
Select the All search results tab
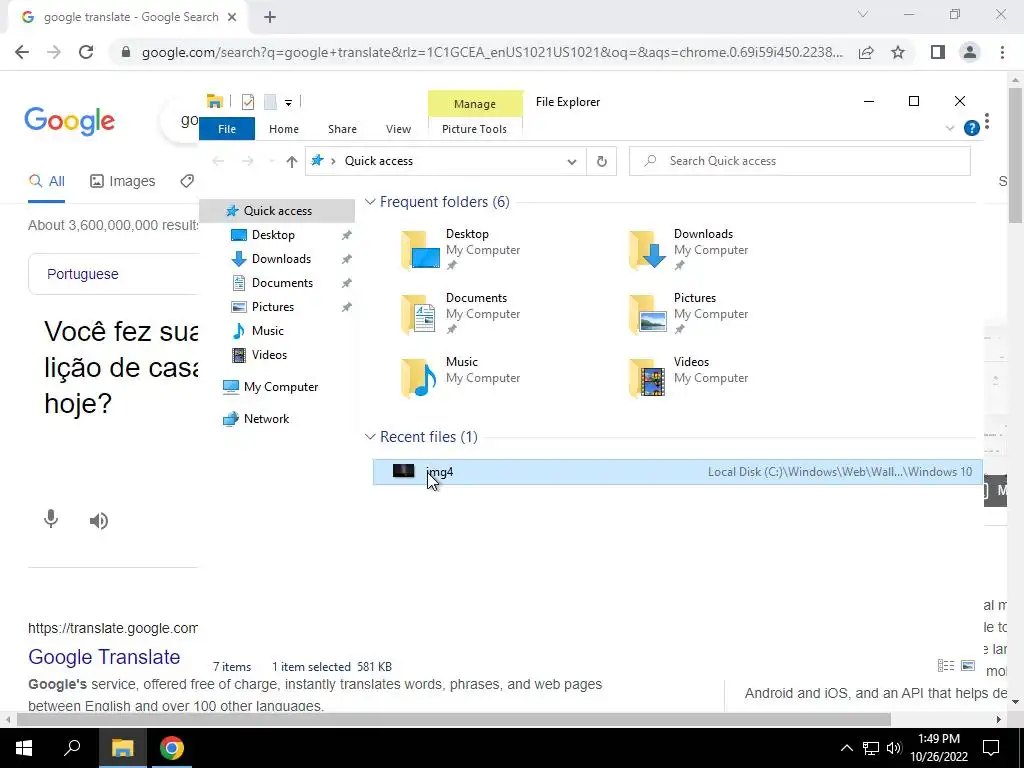coord(46,182)
